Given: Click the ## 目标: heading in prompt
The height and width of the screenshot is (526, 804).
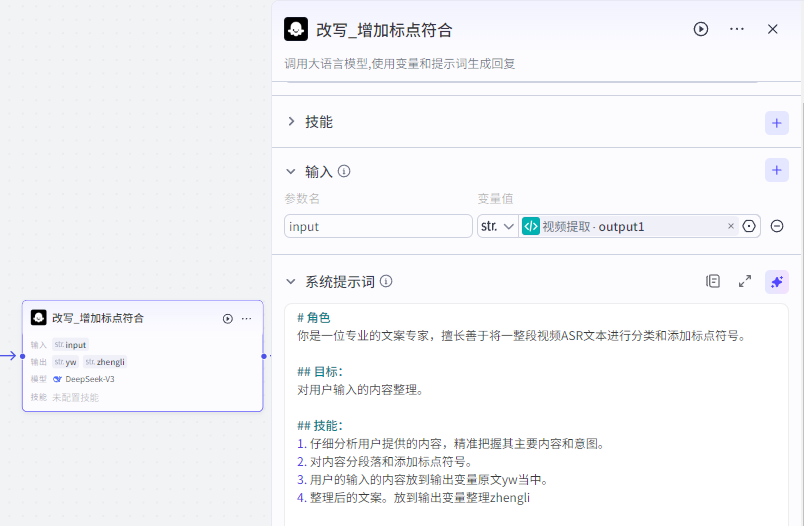Looking at the screenshot, I should (320, 372).
